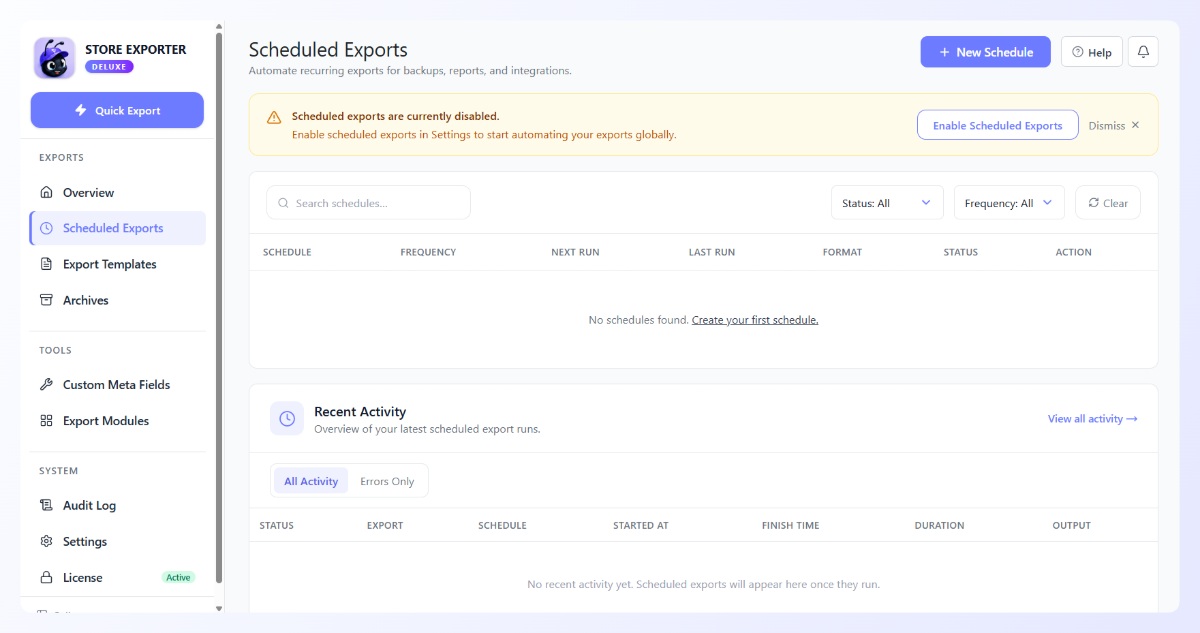Open the Frequency: All dropdown
The width and height of the screenshot is (1200, 633).
[x=1009, y=203]
